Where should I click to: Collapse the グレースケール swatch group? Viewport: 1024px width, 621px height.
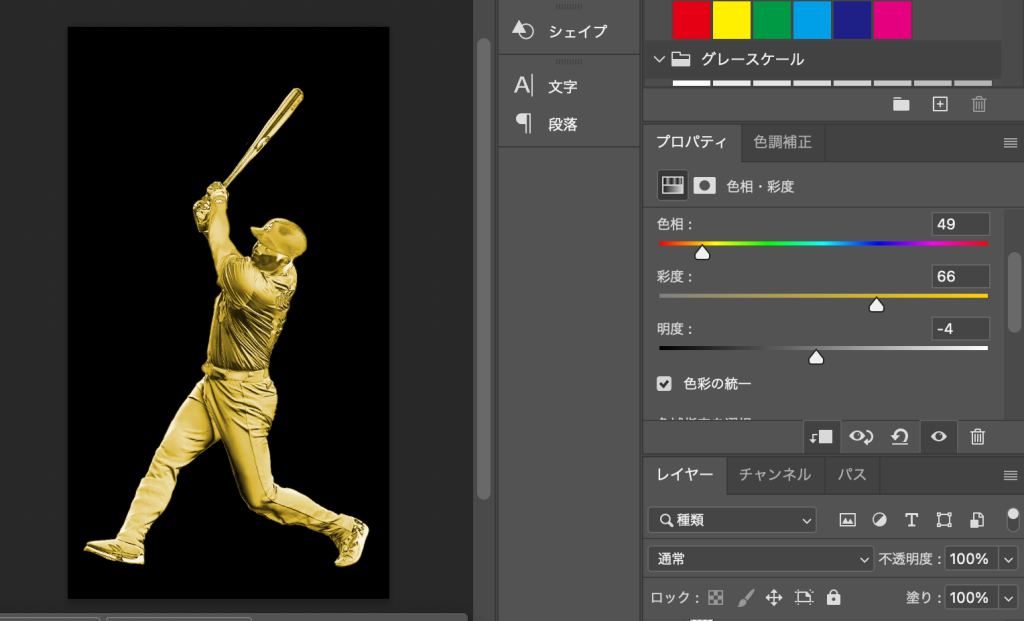(659, 59)
